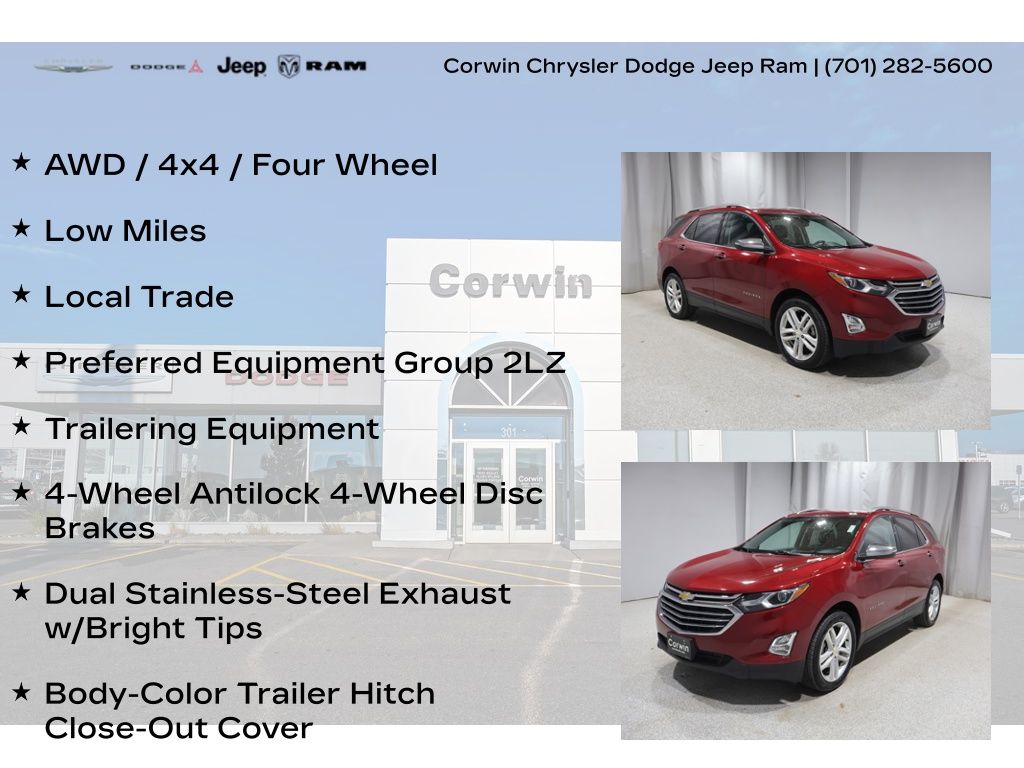Screen dimensions: 1024x768
Task: Click the dealership name and phone number text
Action: click(x=718, y=66)
